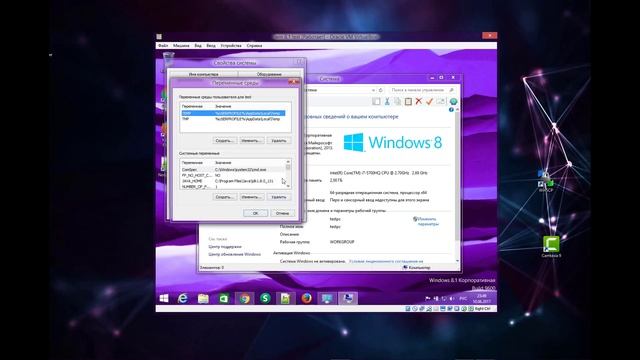
Task: Click the volume speaker tray icon
Action: [x=451, y=298]
